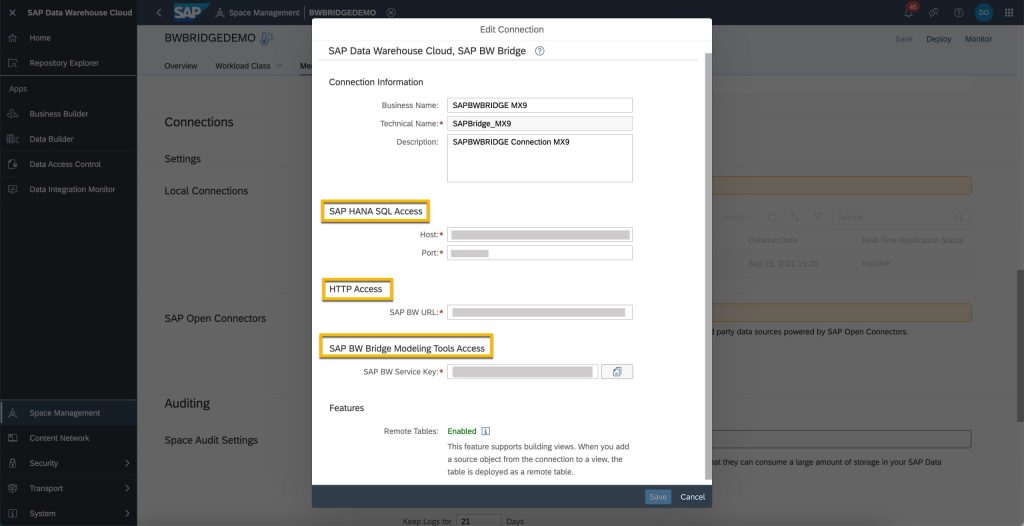
Task: Open Space Management breadcrumb
Action: click(x=264, y=12)
